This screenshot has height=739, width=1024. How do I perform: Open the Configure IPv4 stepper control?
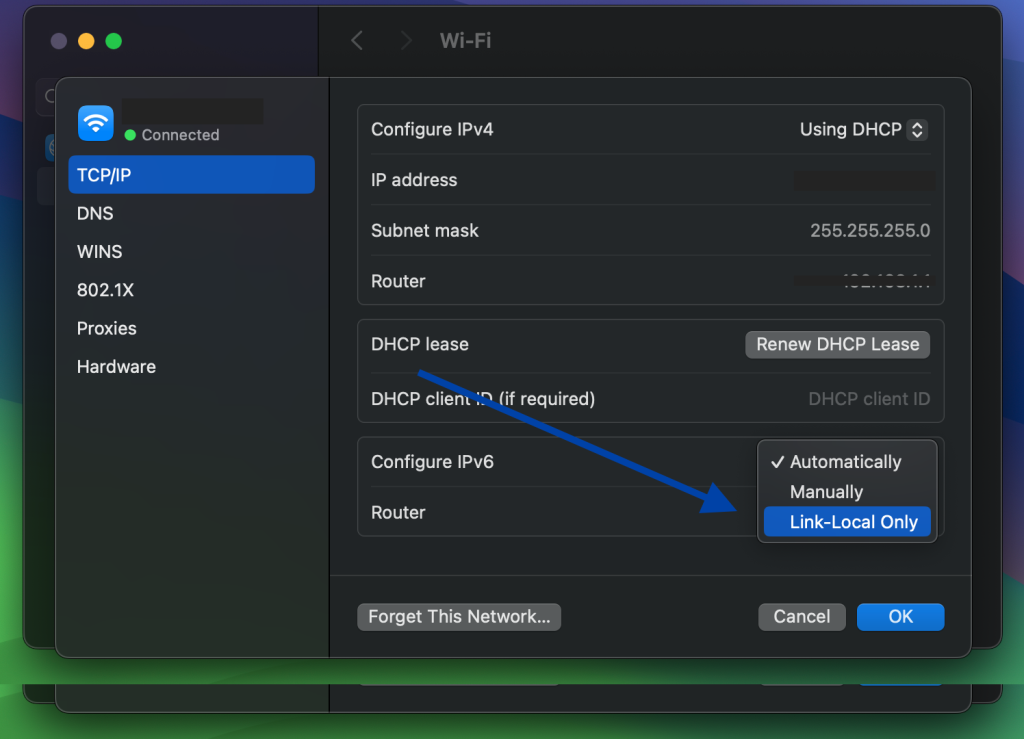(917, 129)
